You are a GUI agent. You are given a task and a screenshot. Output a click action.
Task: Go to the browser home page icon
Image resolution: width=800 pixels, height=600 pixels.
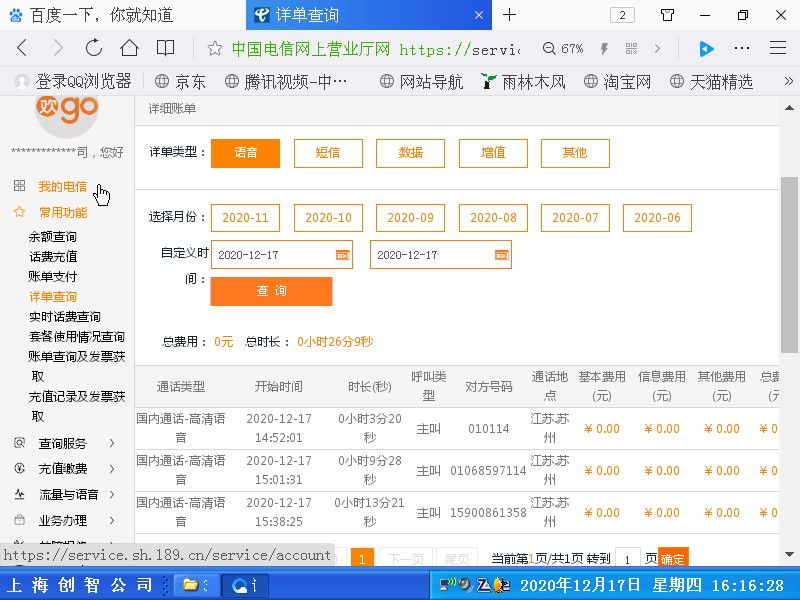coord(129,48)
